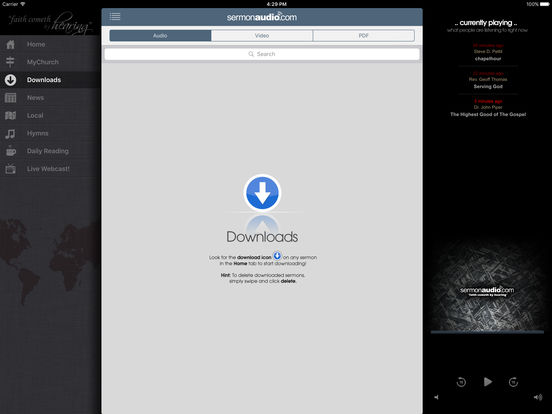Open The Highest Good of The Gospel
This screenshot has height=414, width=552.
488,108
